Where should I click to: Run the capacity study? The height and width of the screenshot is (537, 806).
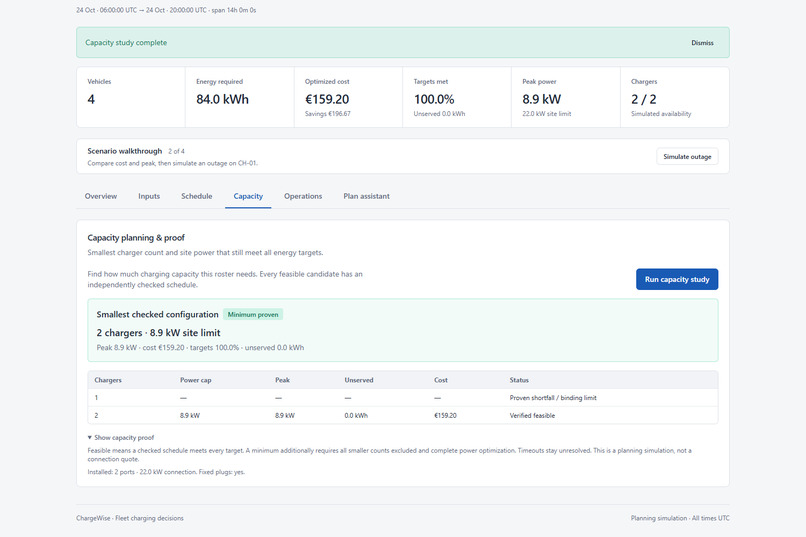(x=677, y=280)
